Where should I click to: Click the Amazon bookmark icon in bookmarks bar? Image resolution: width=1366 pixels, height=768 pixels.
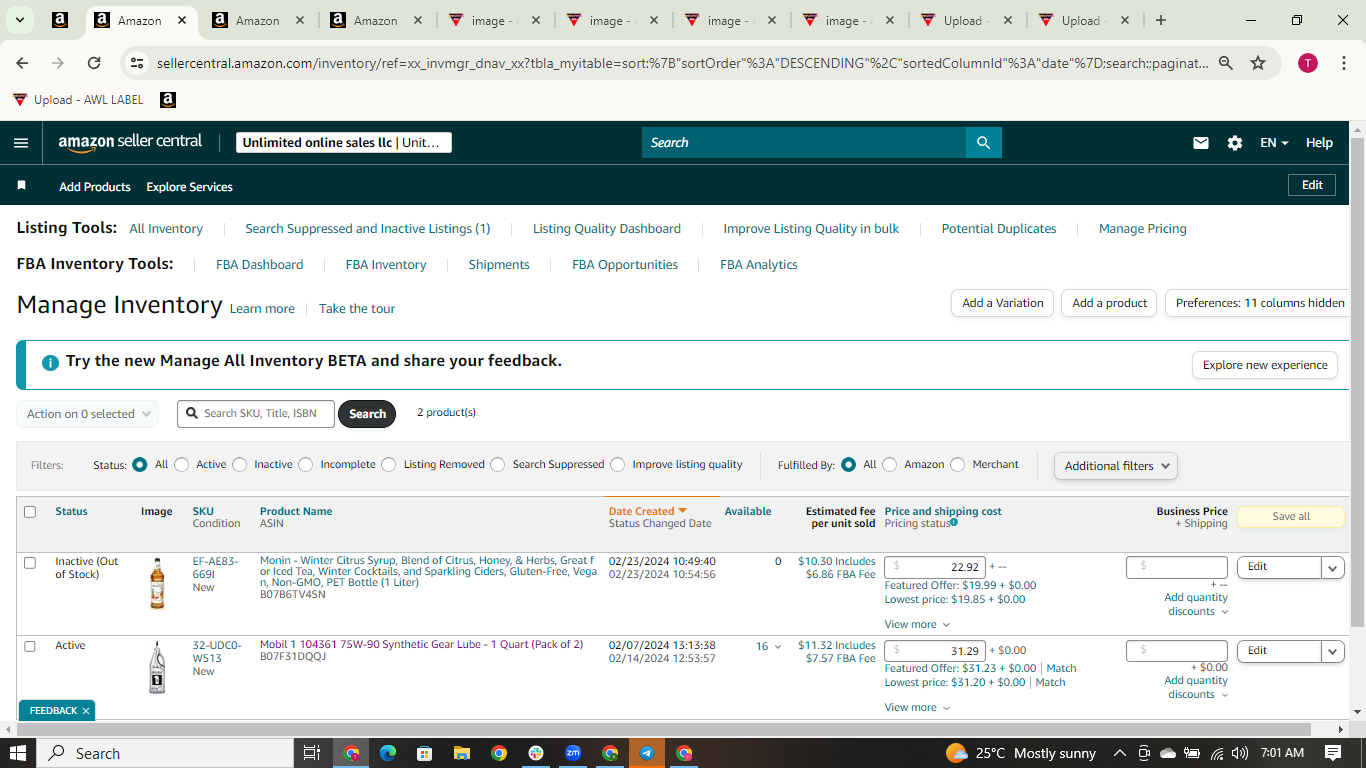[168, 100]
